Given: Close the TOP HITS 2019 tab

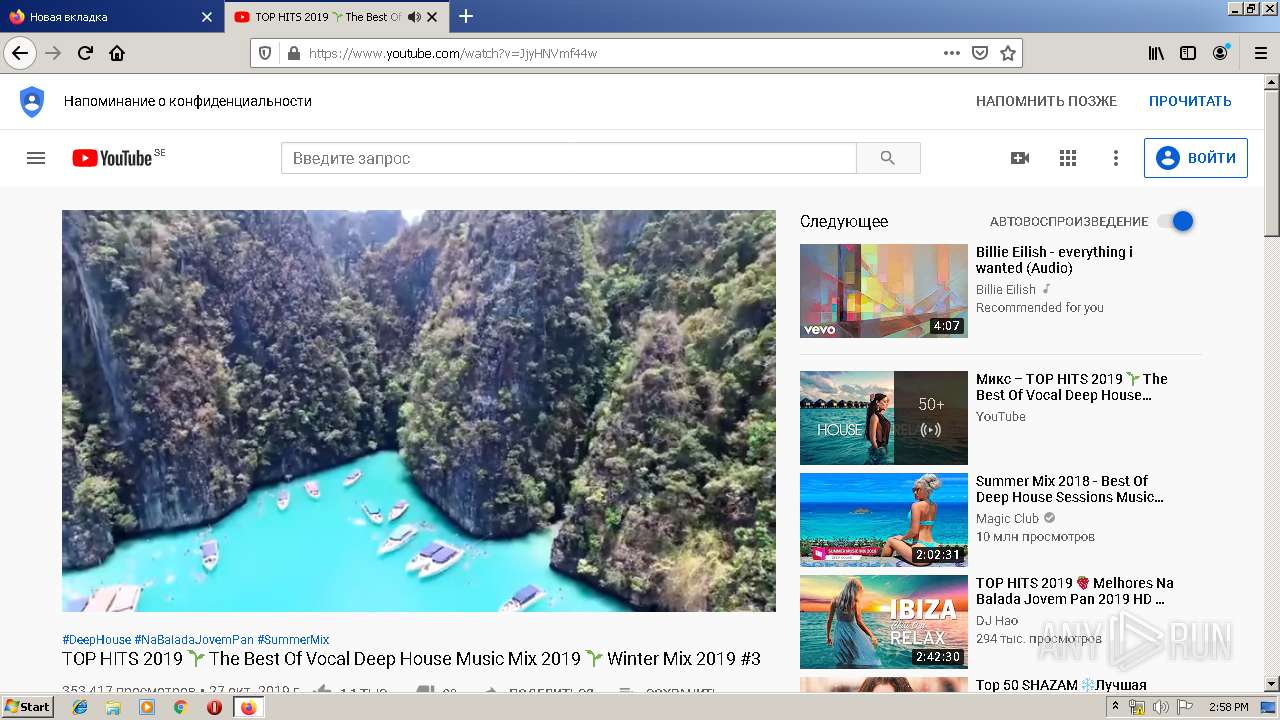Looking at the screenshot, I should click(x=432, y=17).
